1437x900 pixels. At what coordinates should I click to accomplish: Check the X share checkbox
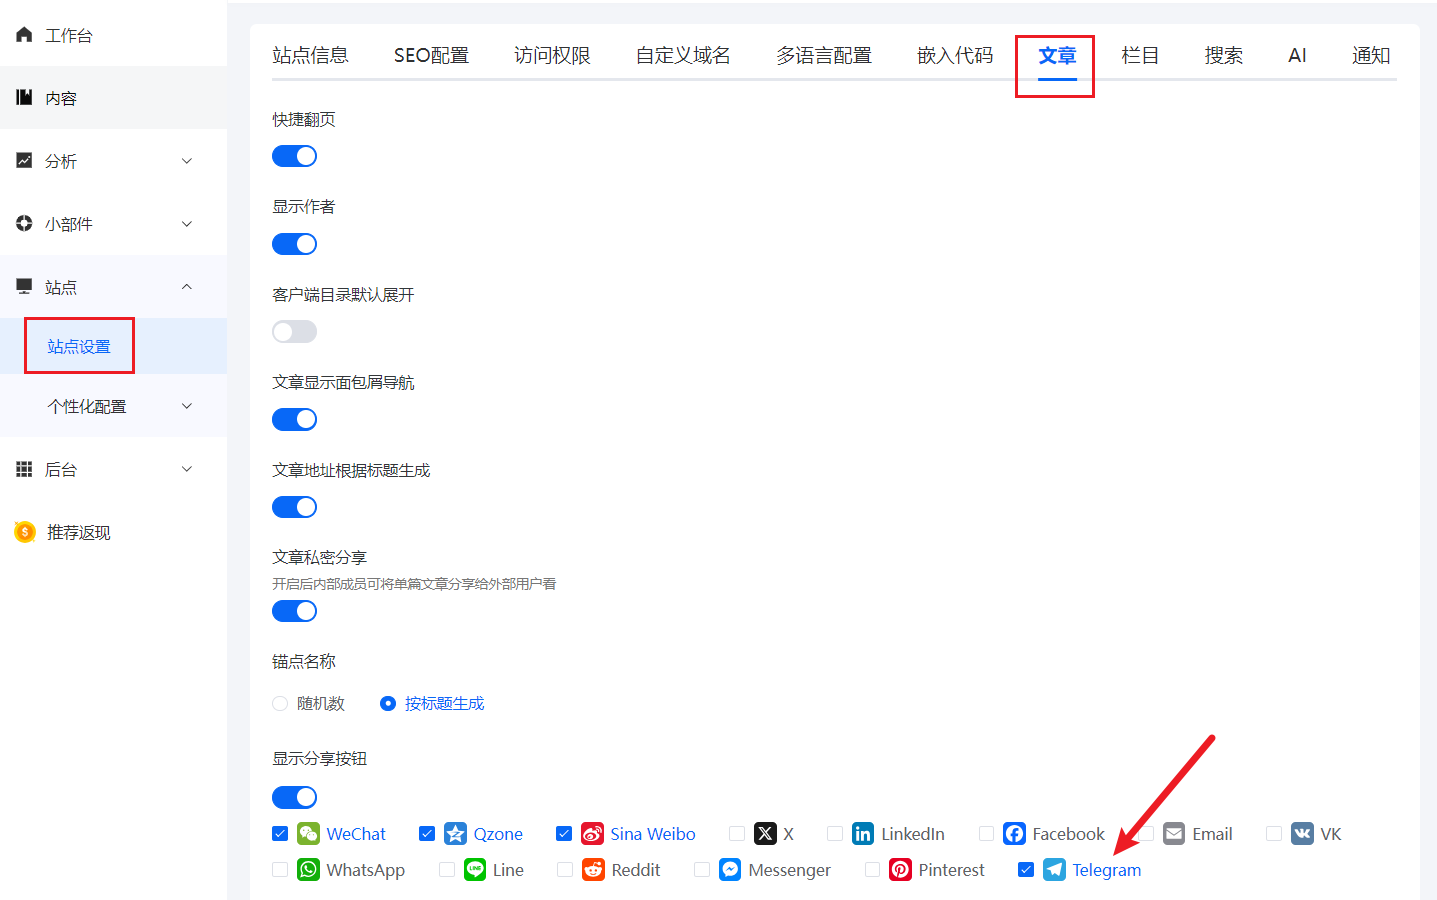(737, 833)
